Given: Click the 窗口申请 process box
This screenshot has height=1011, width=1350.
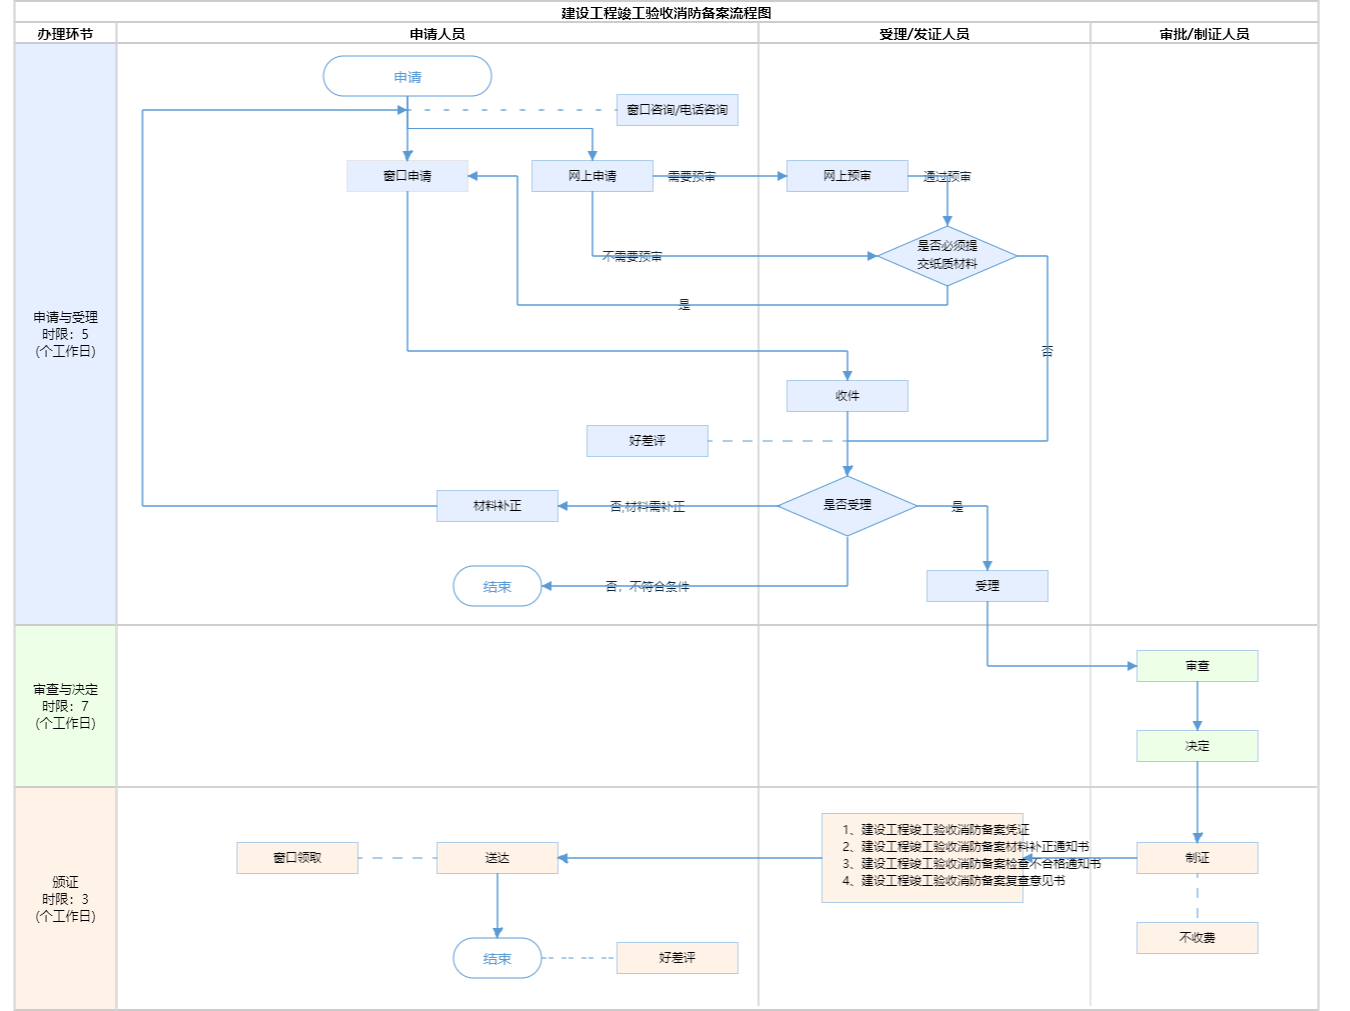Looking at the screenshot, I should 407,176.
